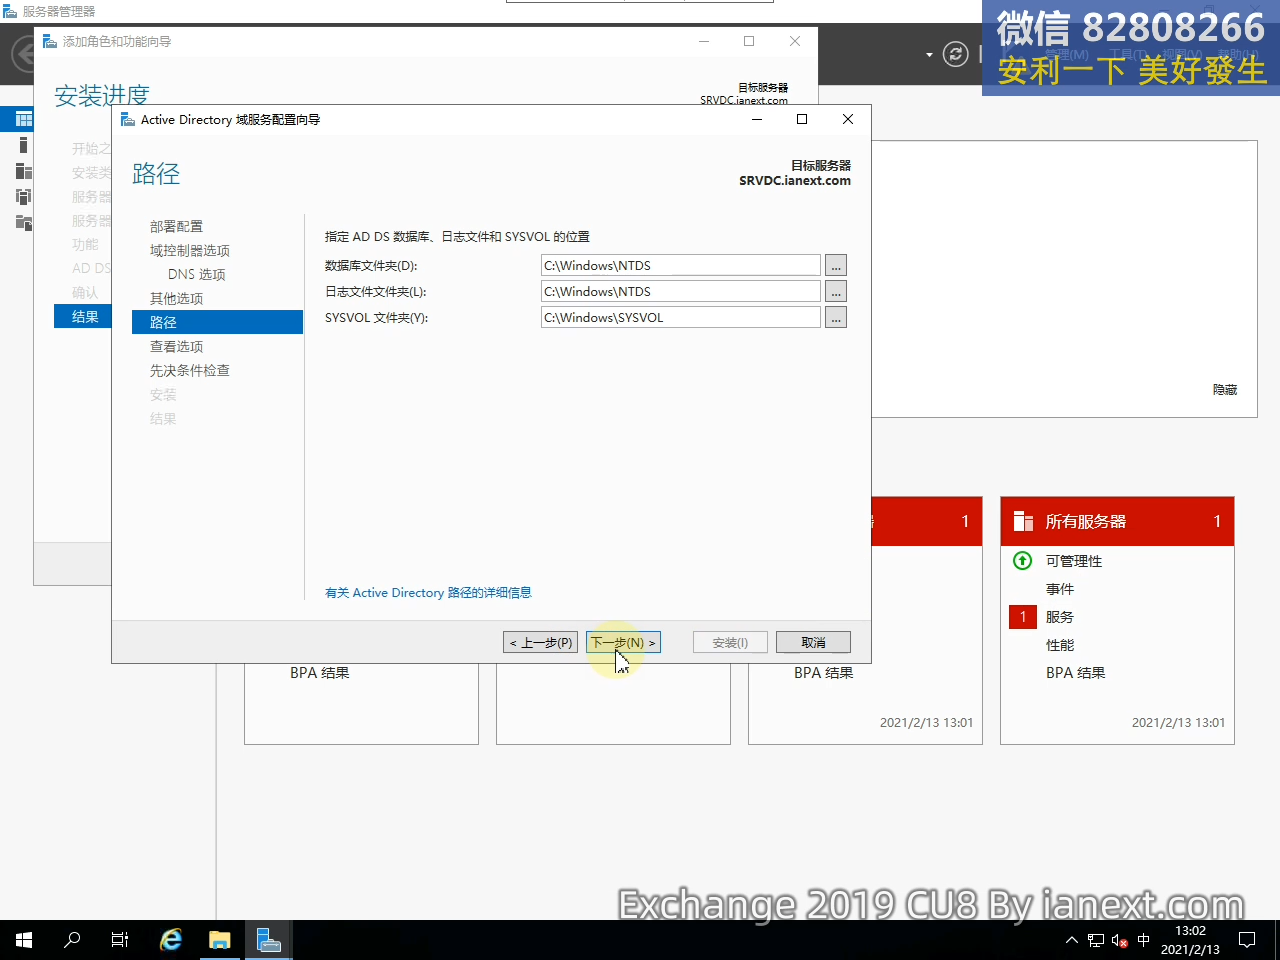1280x960 pixels.
Task: Open File Explorer from the taskbar
Action: click(x=220, y=940)
